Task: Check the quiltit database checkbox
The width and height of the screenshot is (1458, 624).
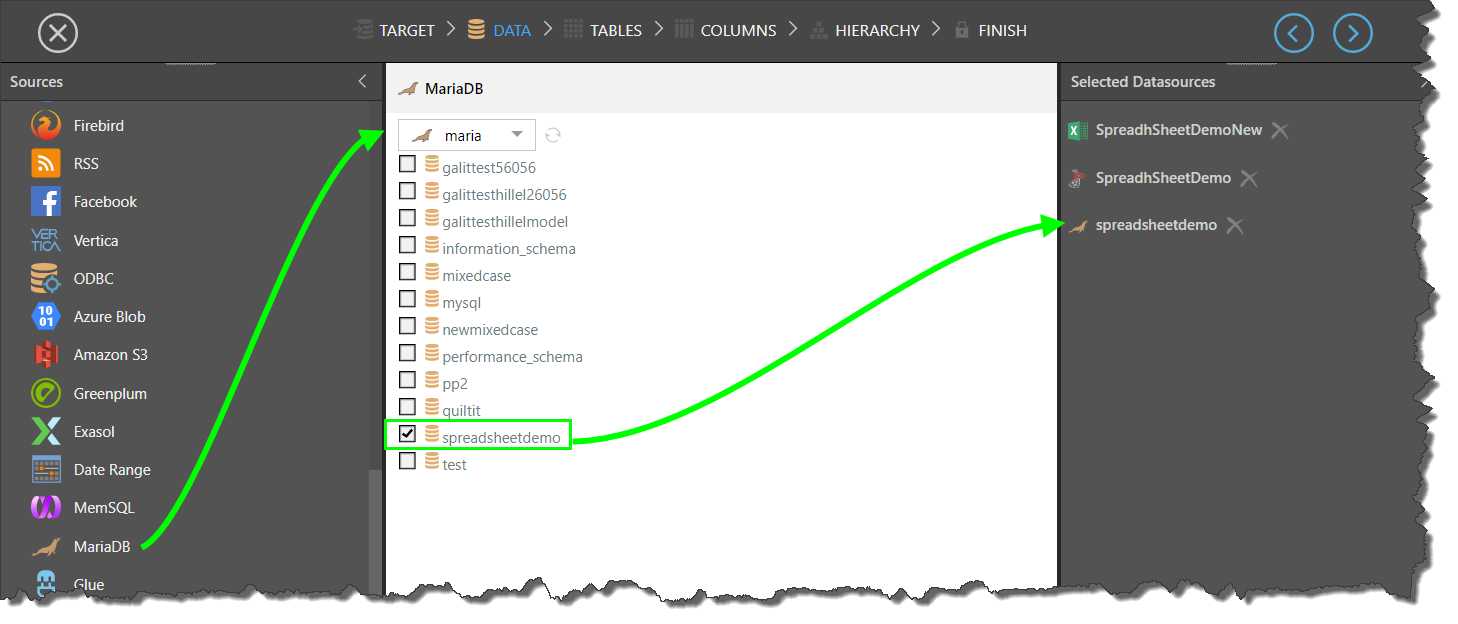Action: 408,407
